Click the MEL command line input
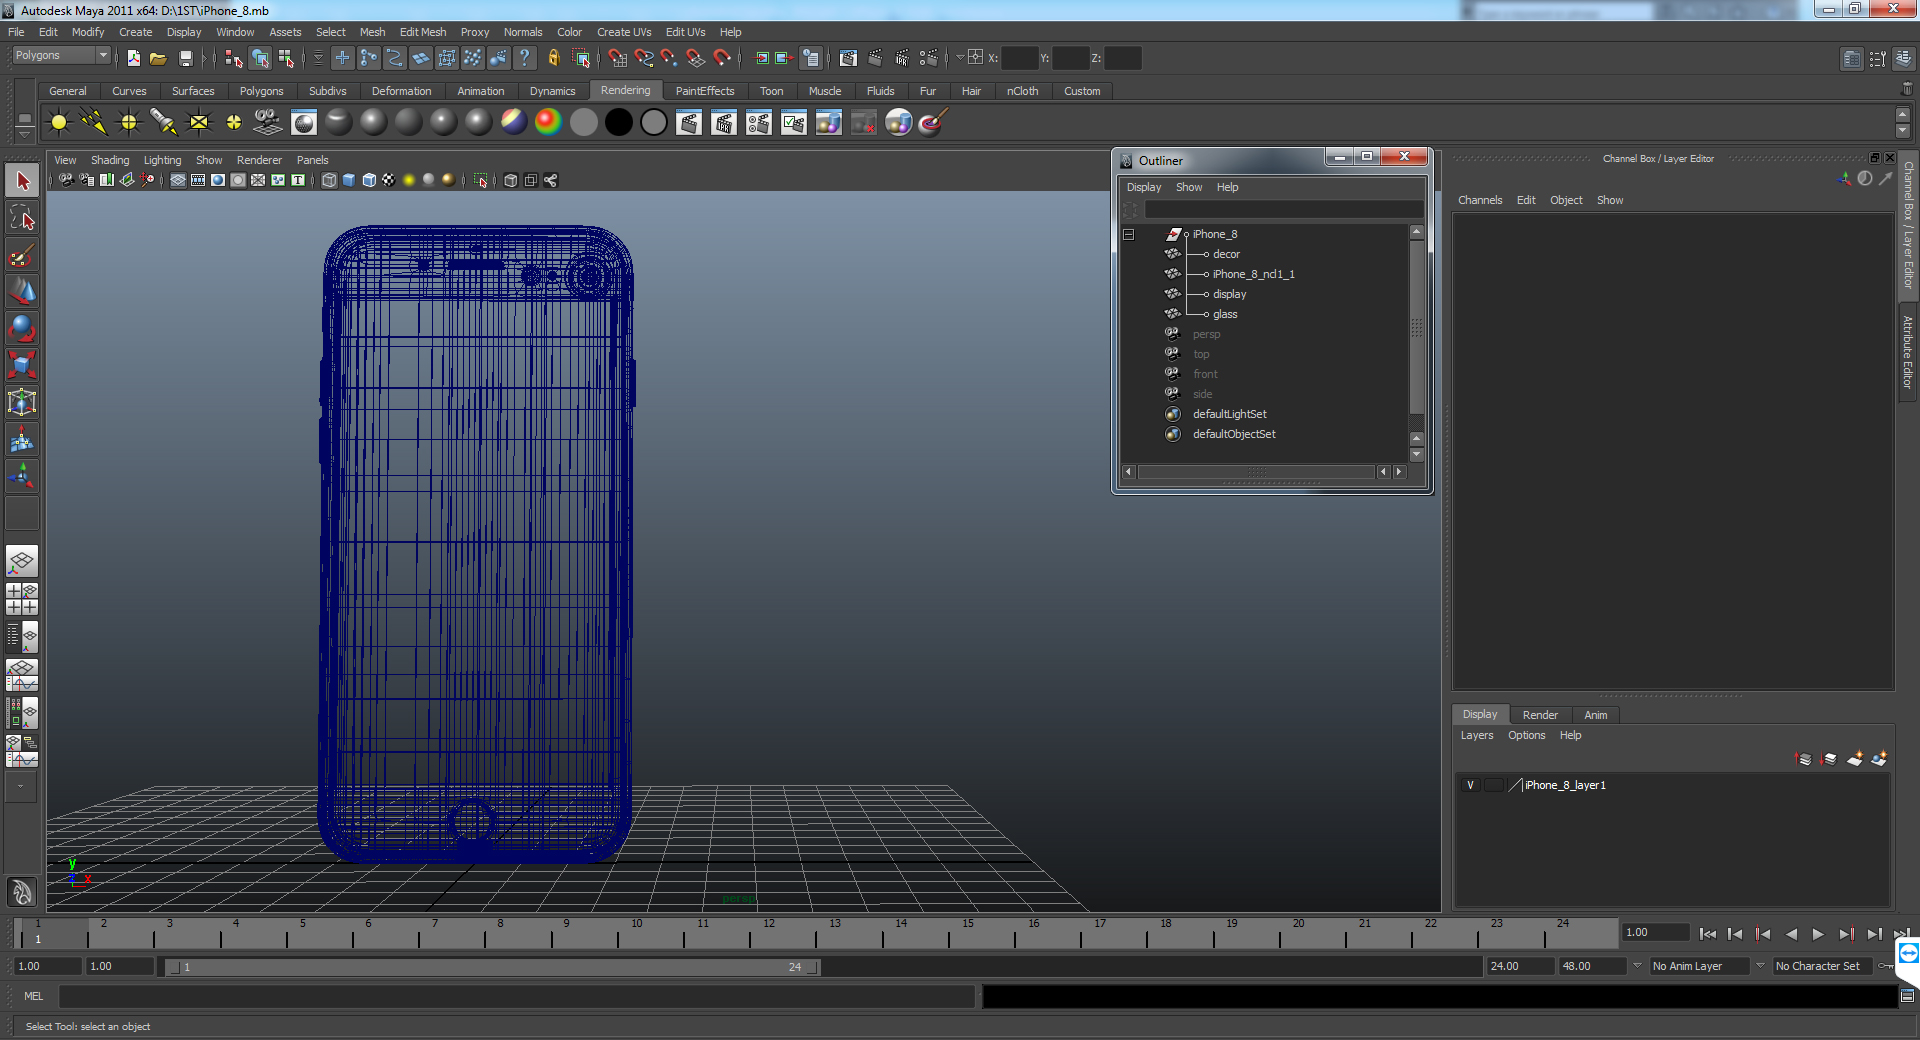This screenshot has width=1920, height=1040. pyautogui.click(x=517, y=996)
